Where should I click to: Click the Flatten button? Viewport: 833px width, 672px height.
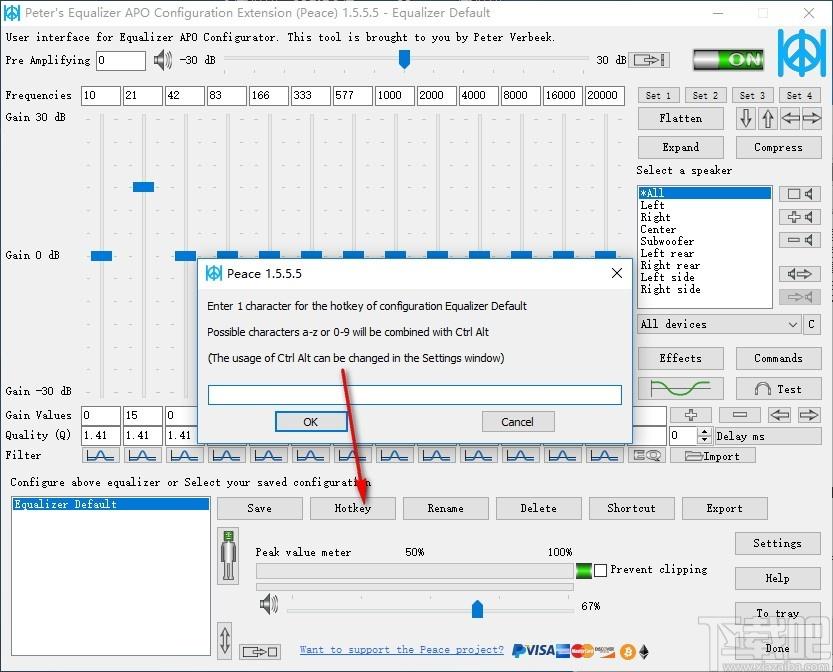pyautogui.click(x=681, y=118)
